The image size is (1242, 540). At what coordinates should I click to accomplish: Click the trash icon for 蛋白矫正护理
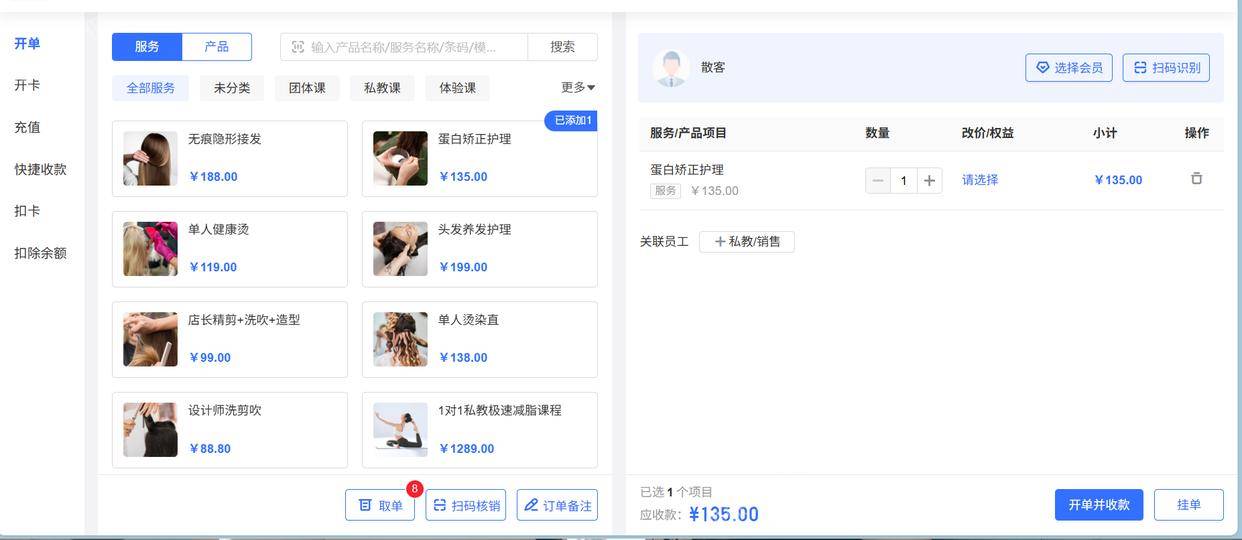[x=1196, y=179]
